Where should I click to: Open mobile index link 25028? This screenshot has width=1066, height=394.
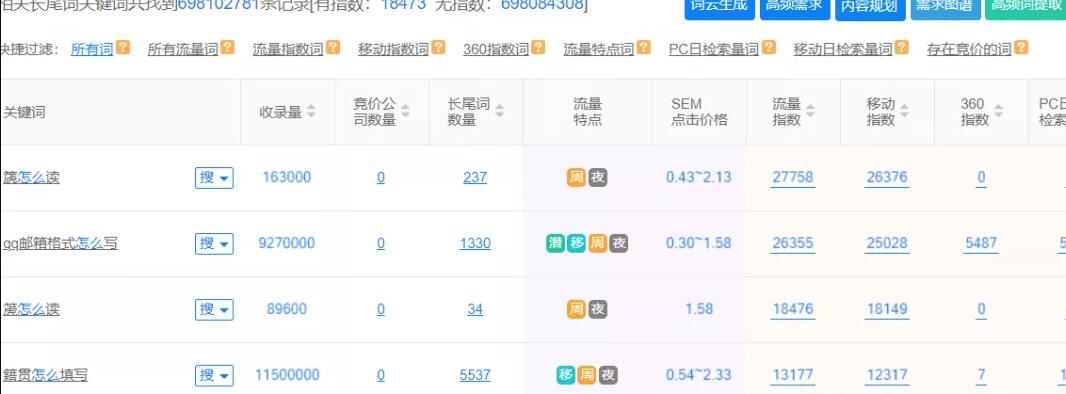(887, 243)
